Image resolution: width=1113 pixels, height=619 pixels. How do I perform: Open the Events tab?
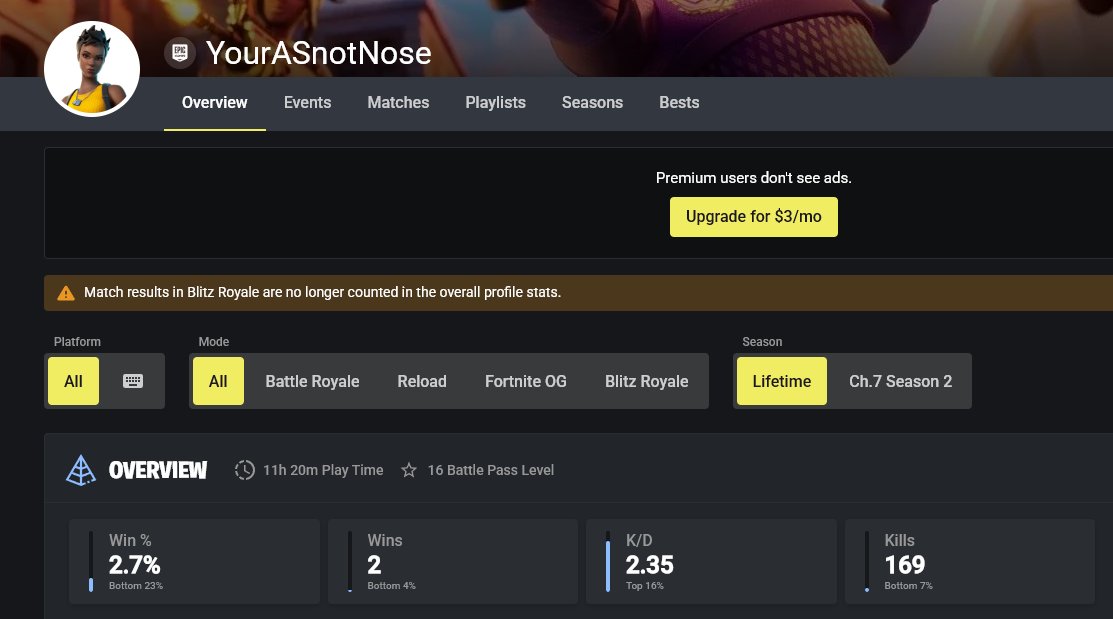(x=307, y=102)
